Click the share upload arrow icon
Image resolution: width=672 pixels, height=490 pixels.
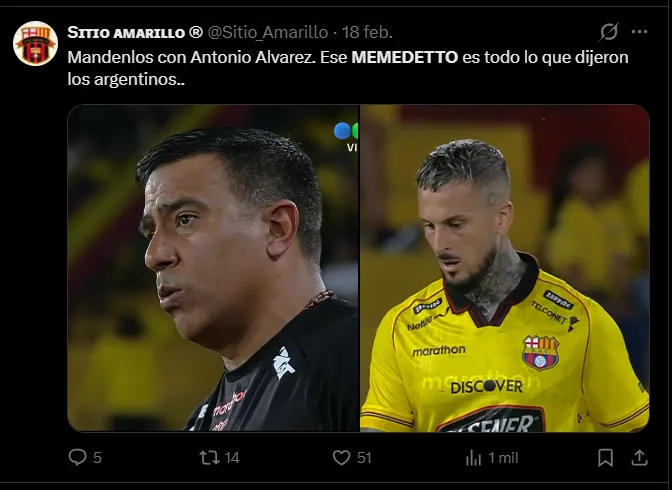(x=639, y=457)
